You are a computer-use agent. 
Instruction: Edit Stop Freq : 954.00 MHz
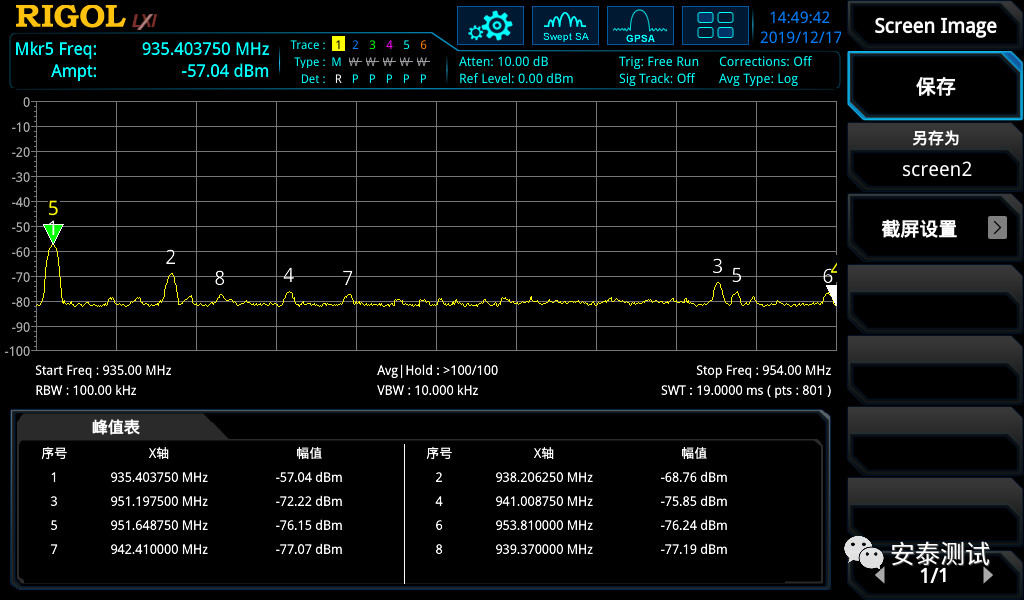763,370
